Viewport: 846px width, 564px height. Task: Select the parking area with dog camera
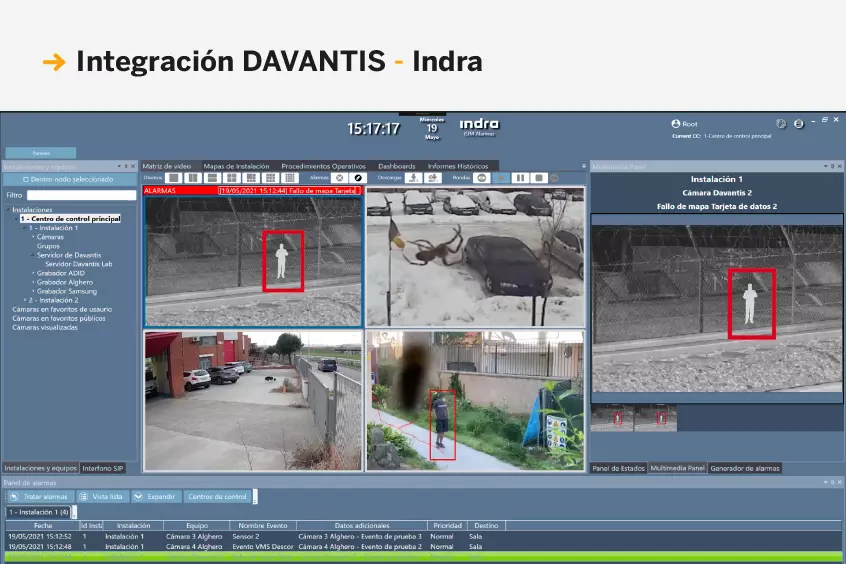254,401
